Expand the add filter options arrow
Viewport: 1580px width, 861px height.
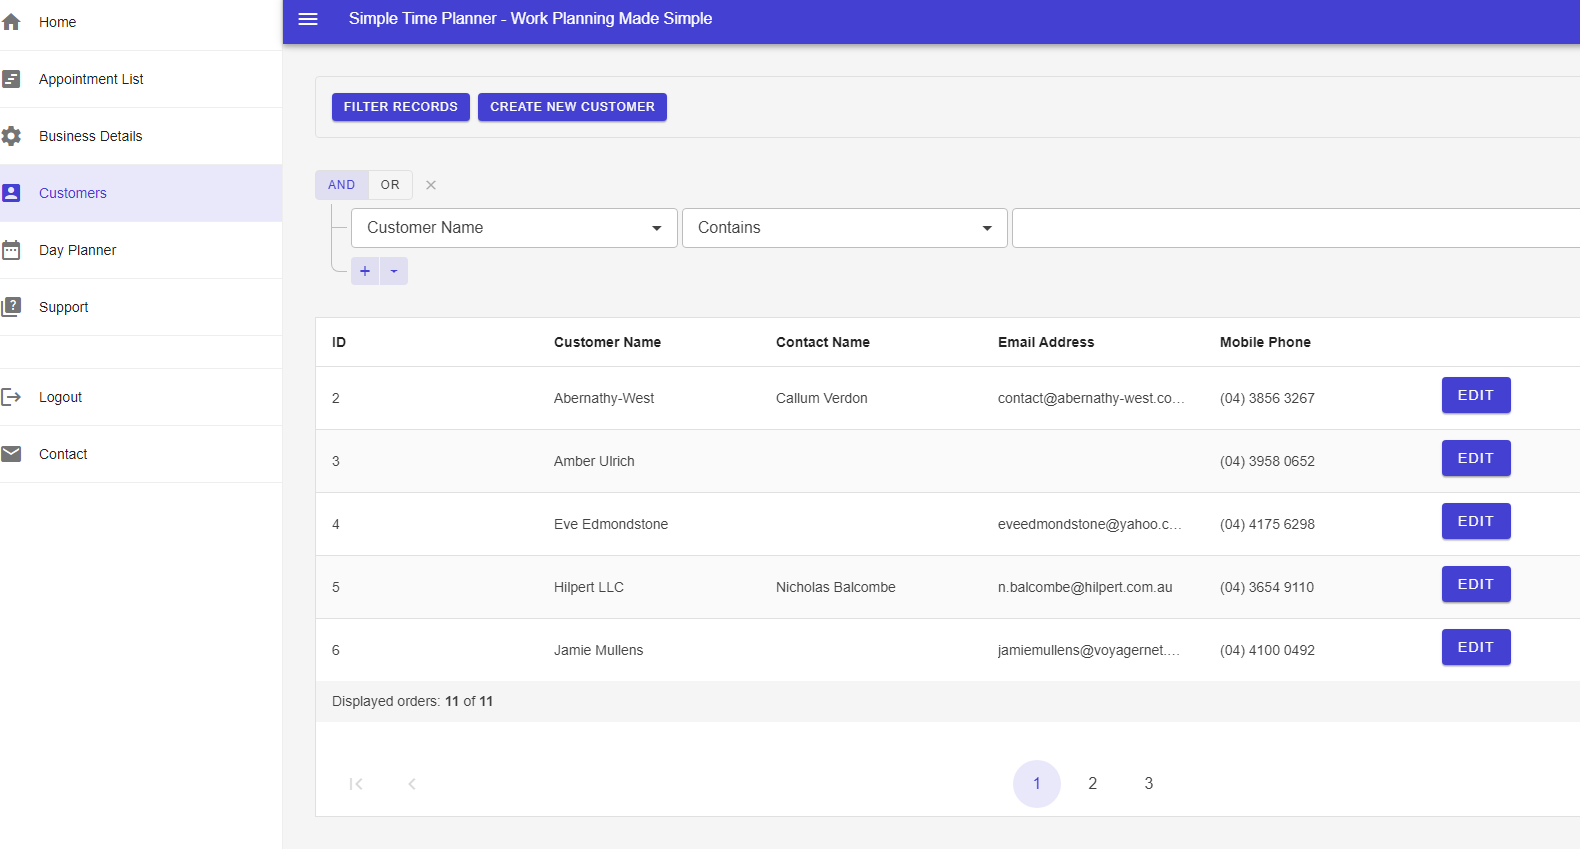[x=394, y=271]
